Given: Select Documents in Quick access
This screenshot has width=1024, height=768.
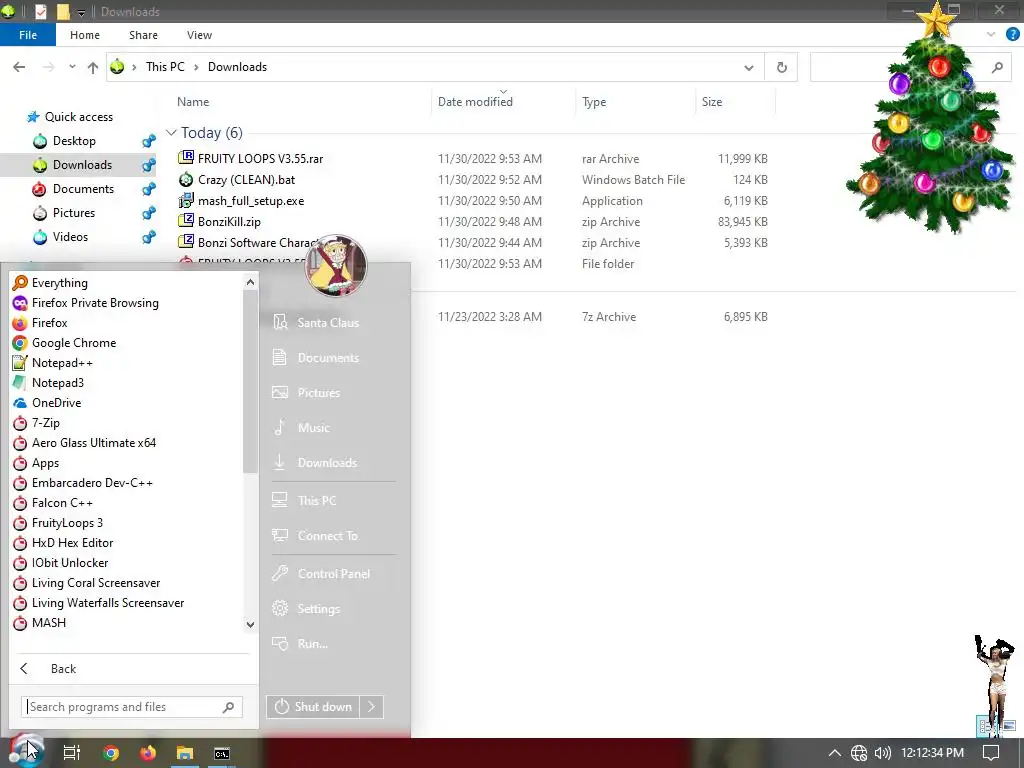Looking at the screenshot, I should (x=83, y=189).
